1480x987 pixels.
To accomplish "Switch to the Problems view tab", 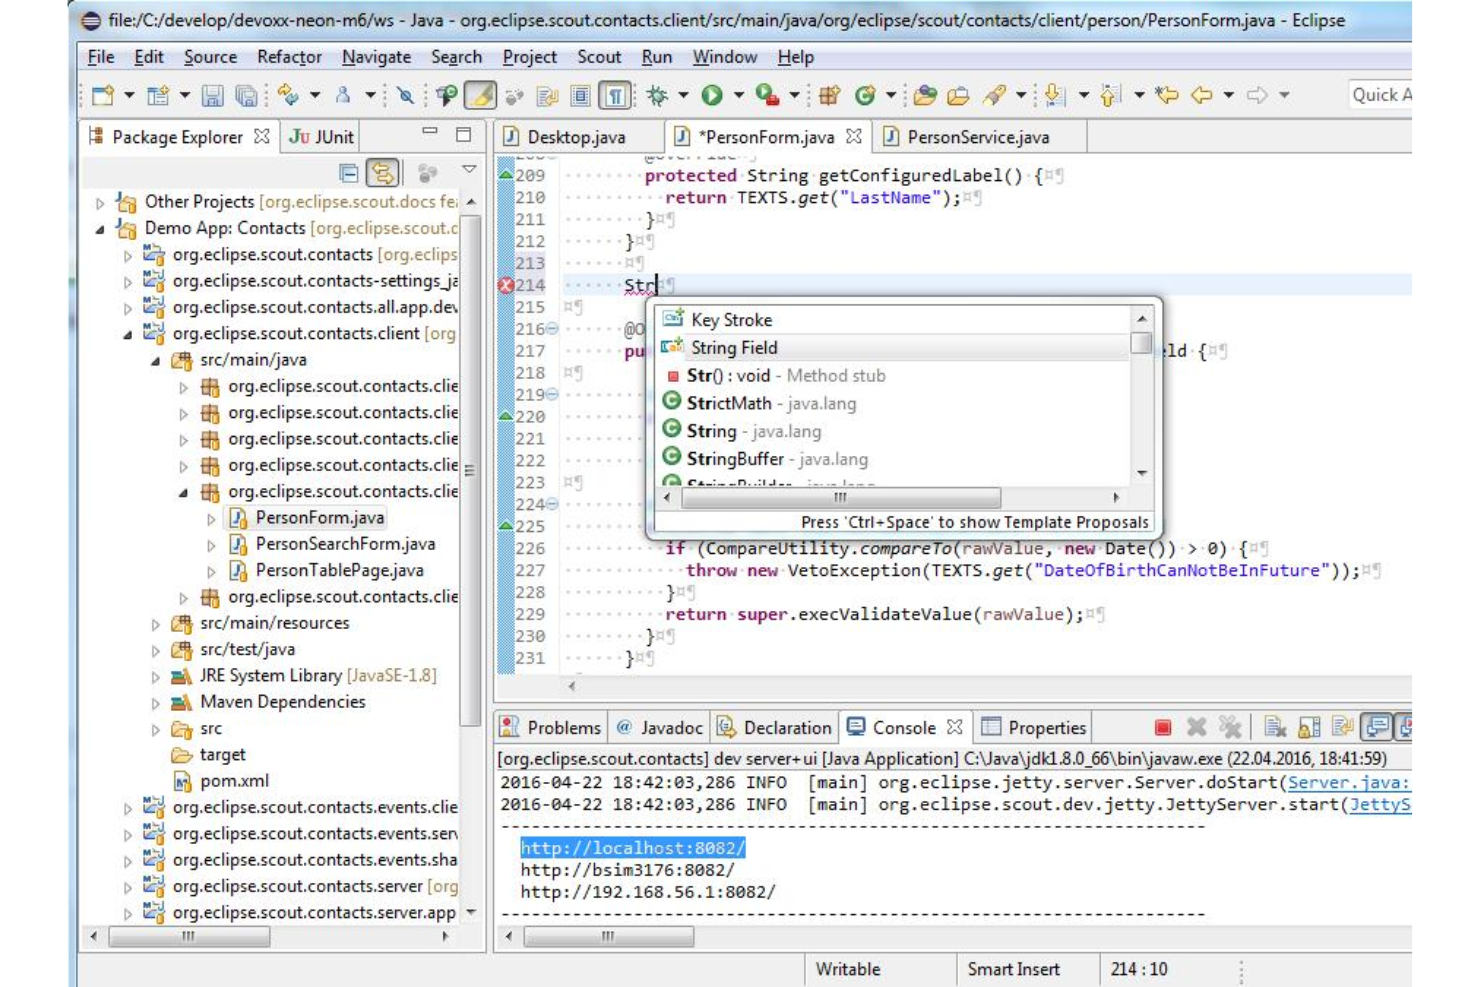I will pos(551,728).
